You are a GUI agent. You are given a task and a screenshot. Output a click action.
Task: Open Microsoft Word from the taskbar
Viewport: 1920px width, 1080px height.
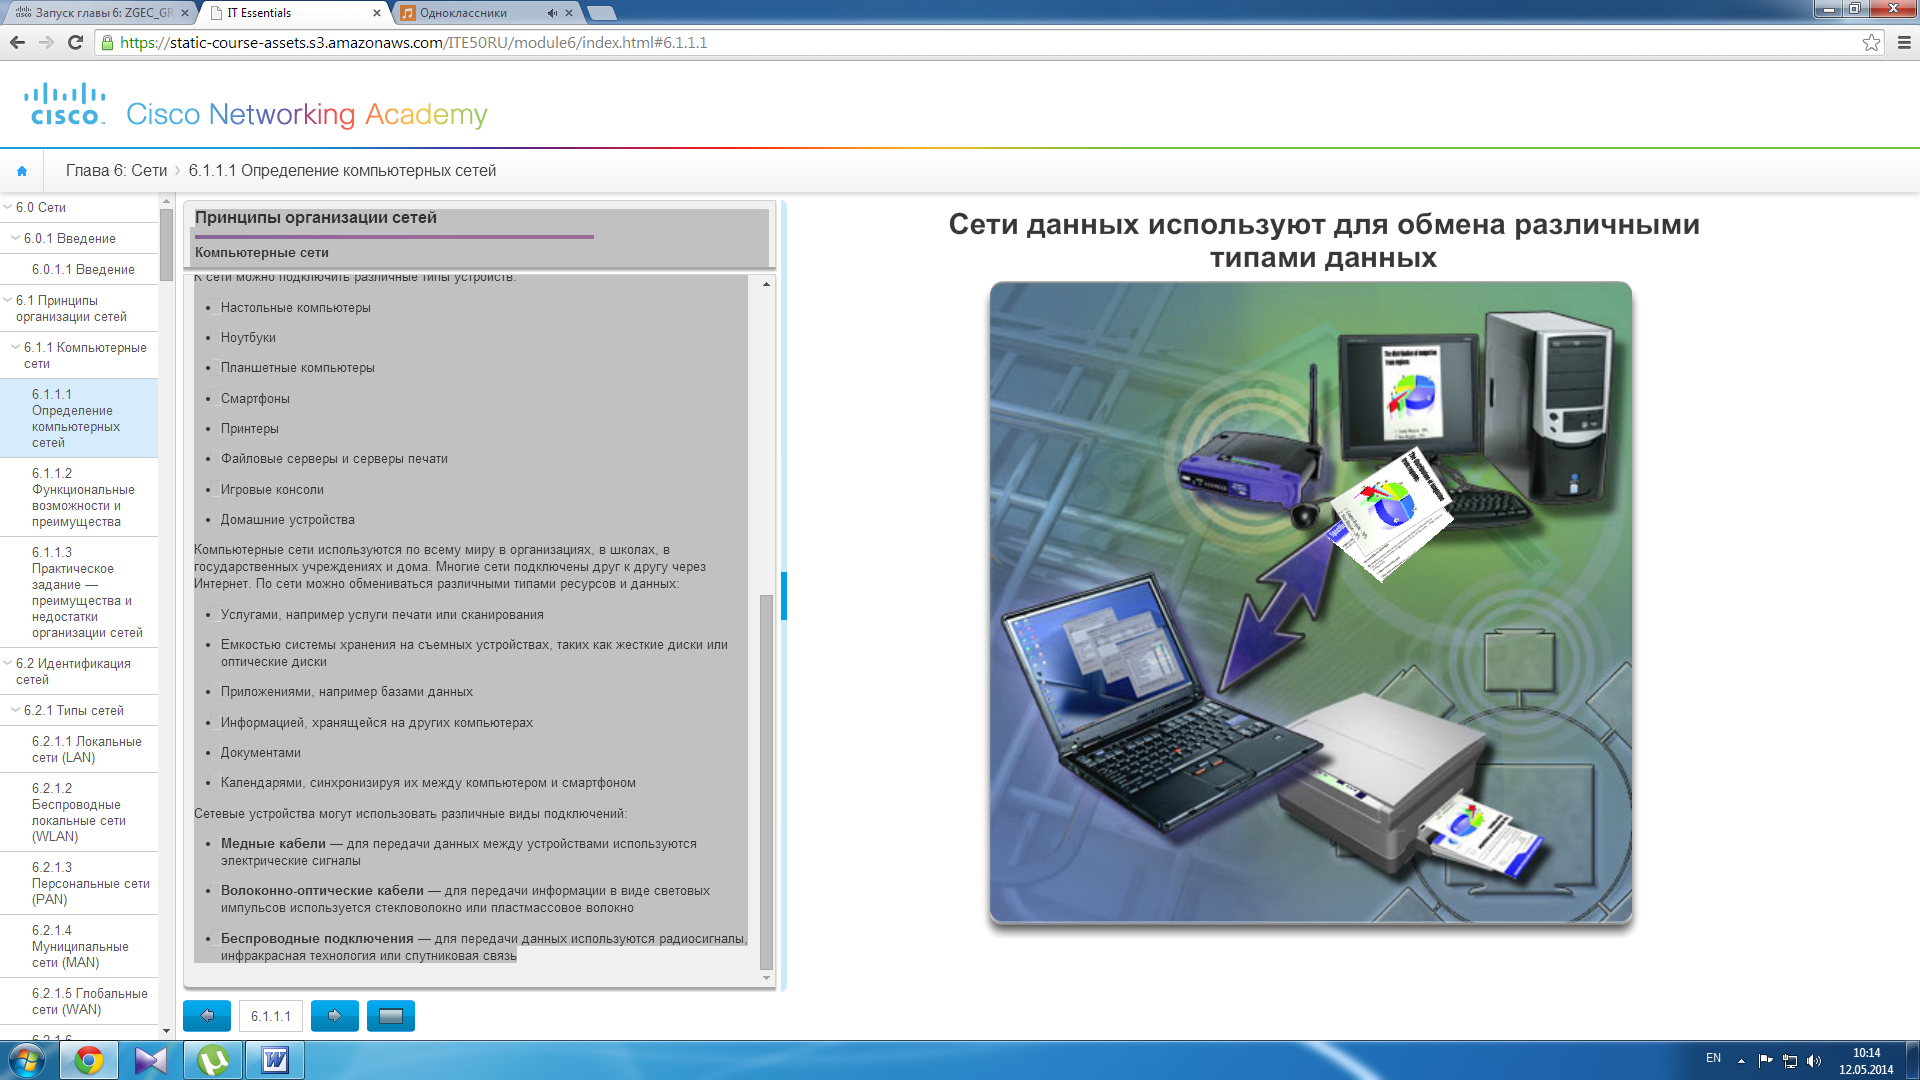[x=275, y=1060]
